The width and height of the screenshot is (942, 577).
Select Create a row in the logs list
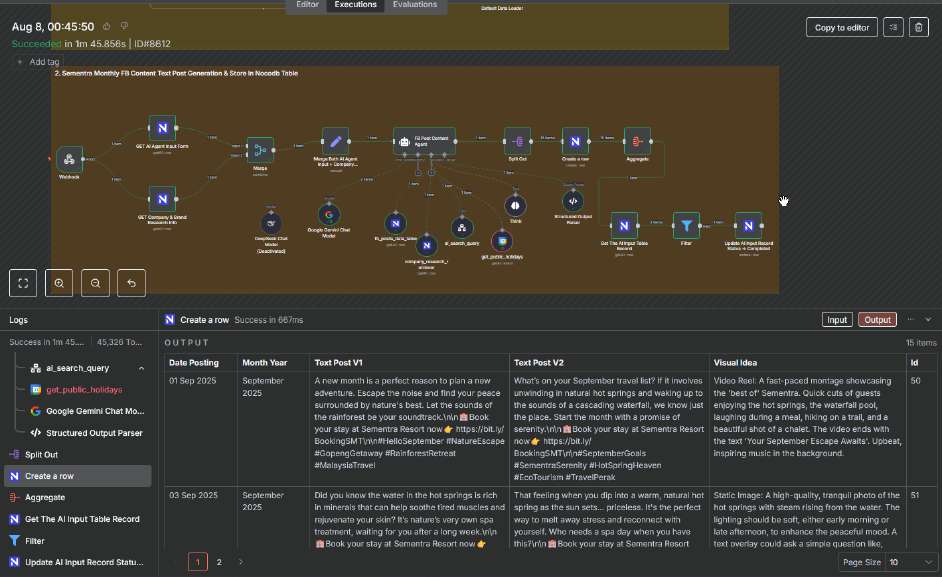(x=77, y=476)
